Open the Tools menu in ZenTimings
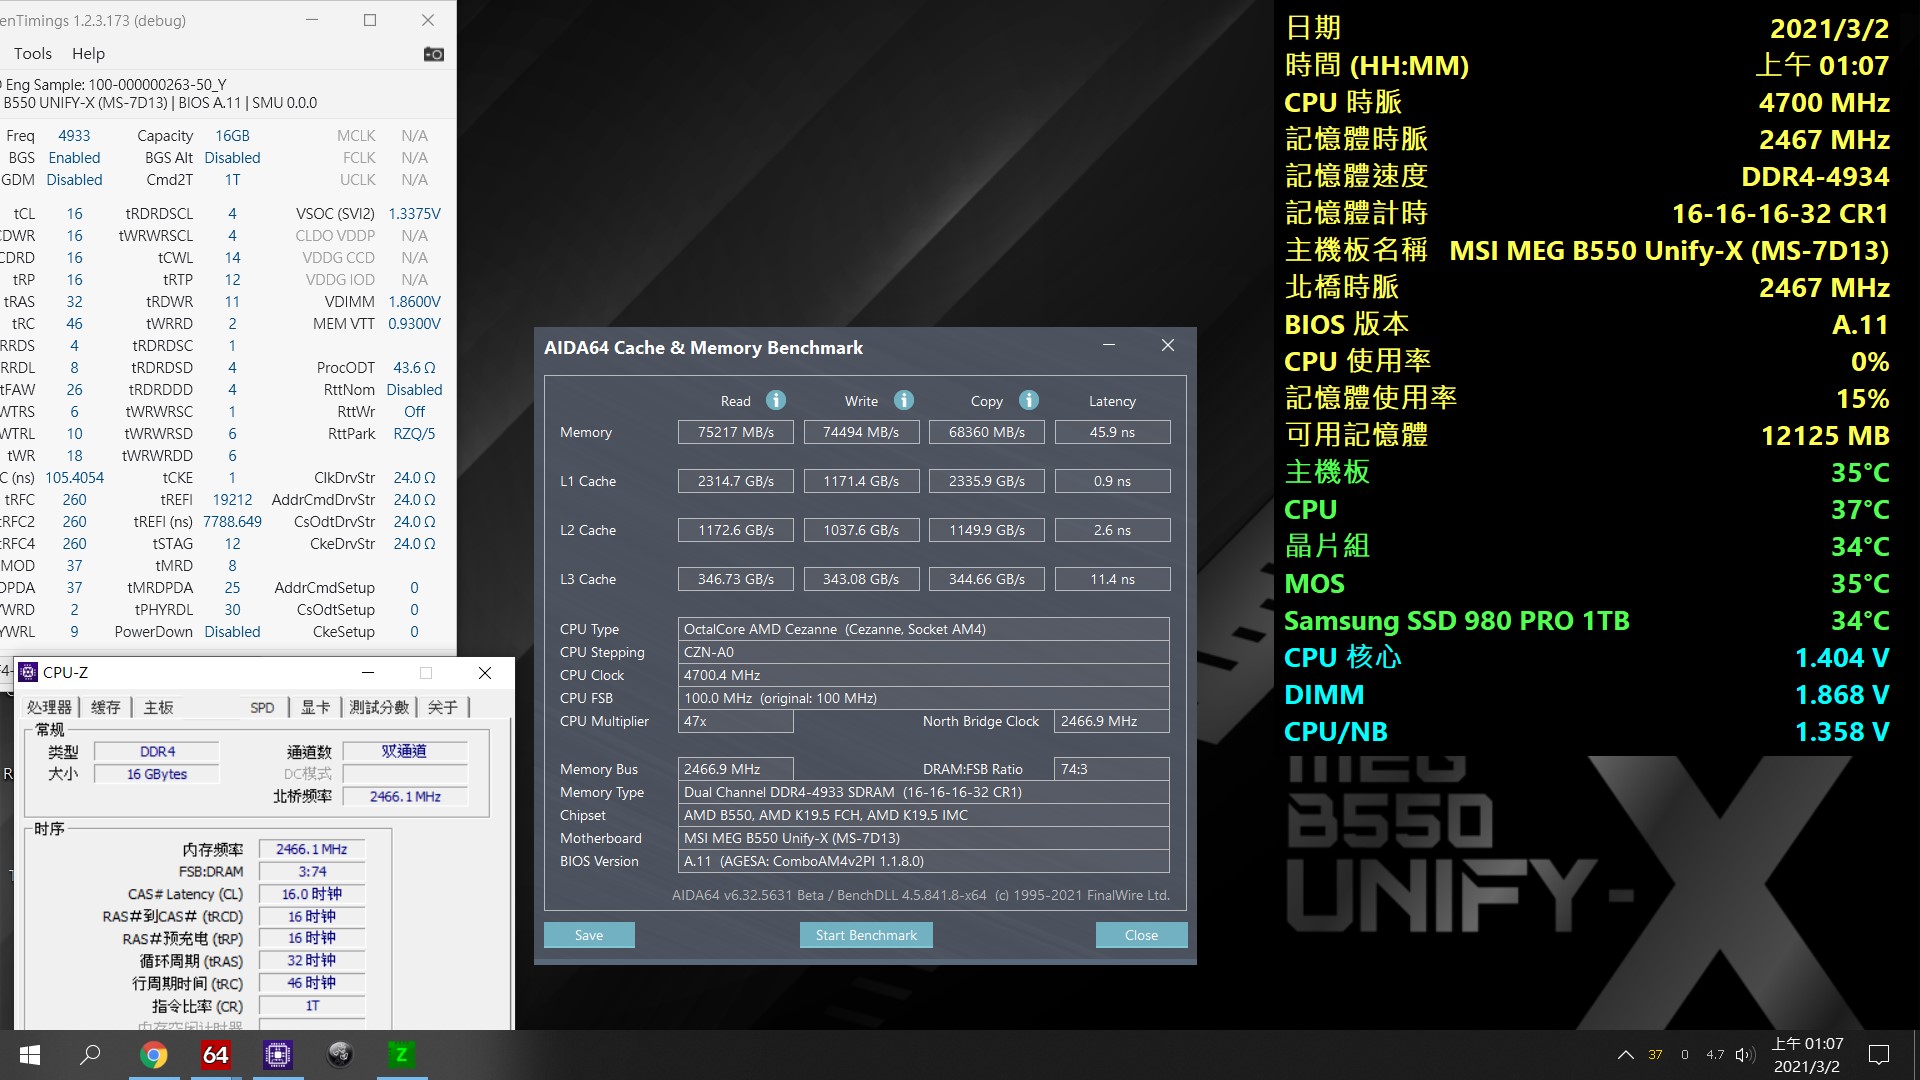The width and height of the screenshot is (1920, 1080). (32, 54)
